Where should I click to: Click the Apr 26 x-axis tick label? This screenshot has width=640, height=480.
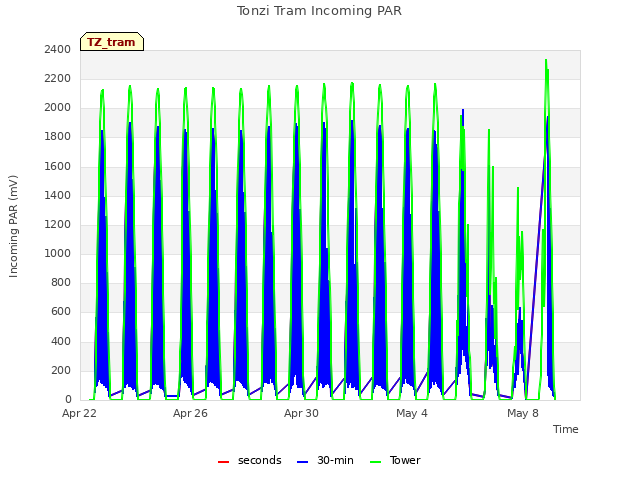pyautogui.click(x=190, y=413)
